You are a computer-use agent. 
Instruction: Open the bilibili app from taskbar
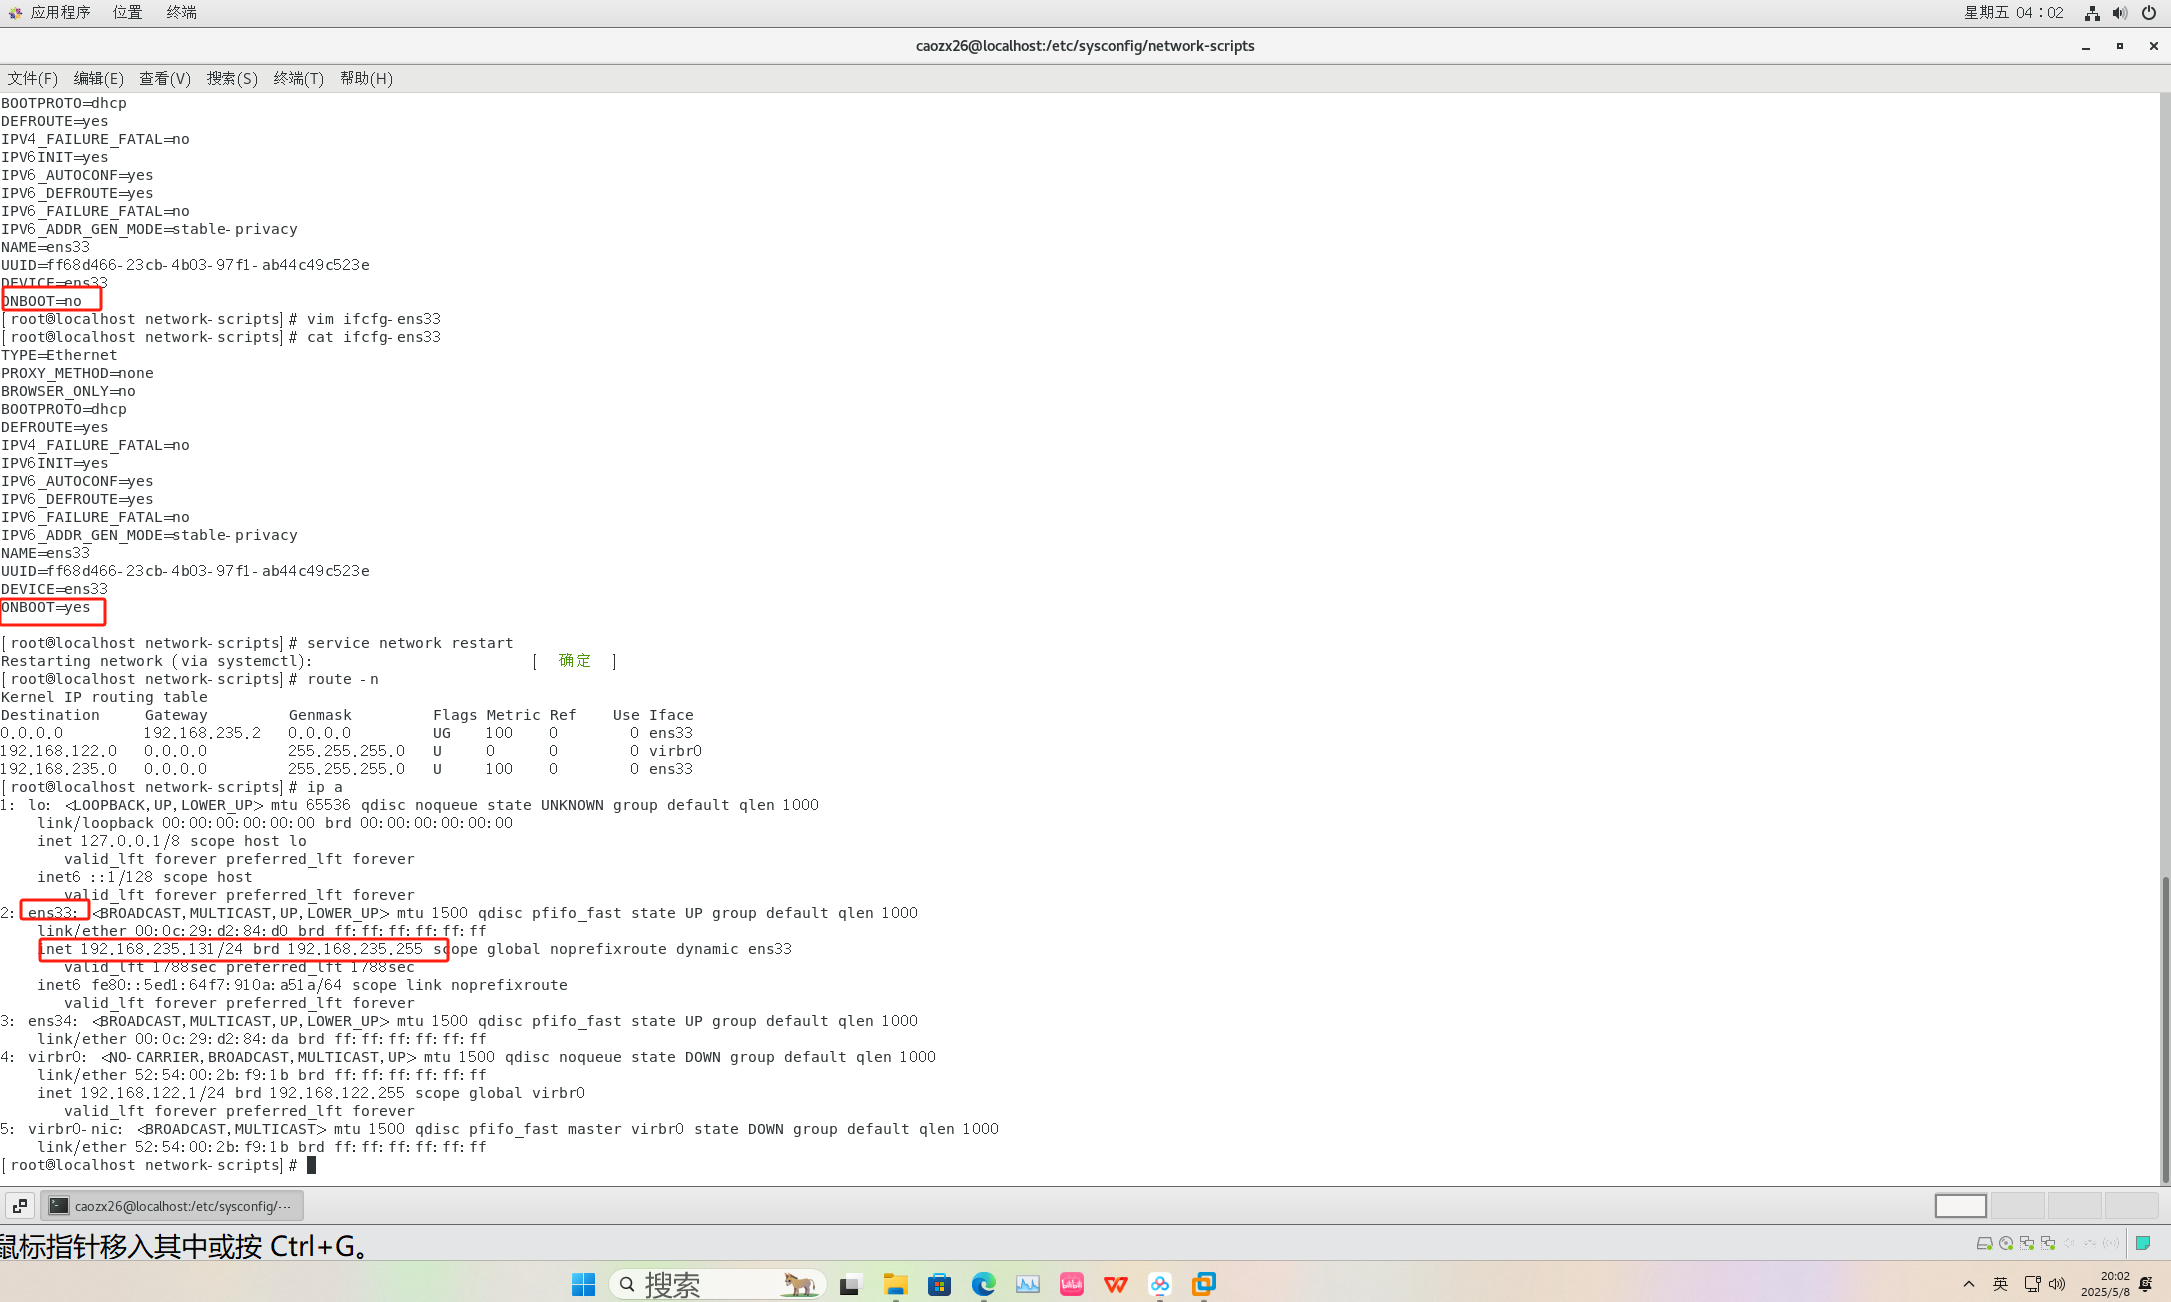tap(1071, 1284)
